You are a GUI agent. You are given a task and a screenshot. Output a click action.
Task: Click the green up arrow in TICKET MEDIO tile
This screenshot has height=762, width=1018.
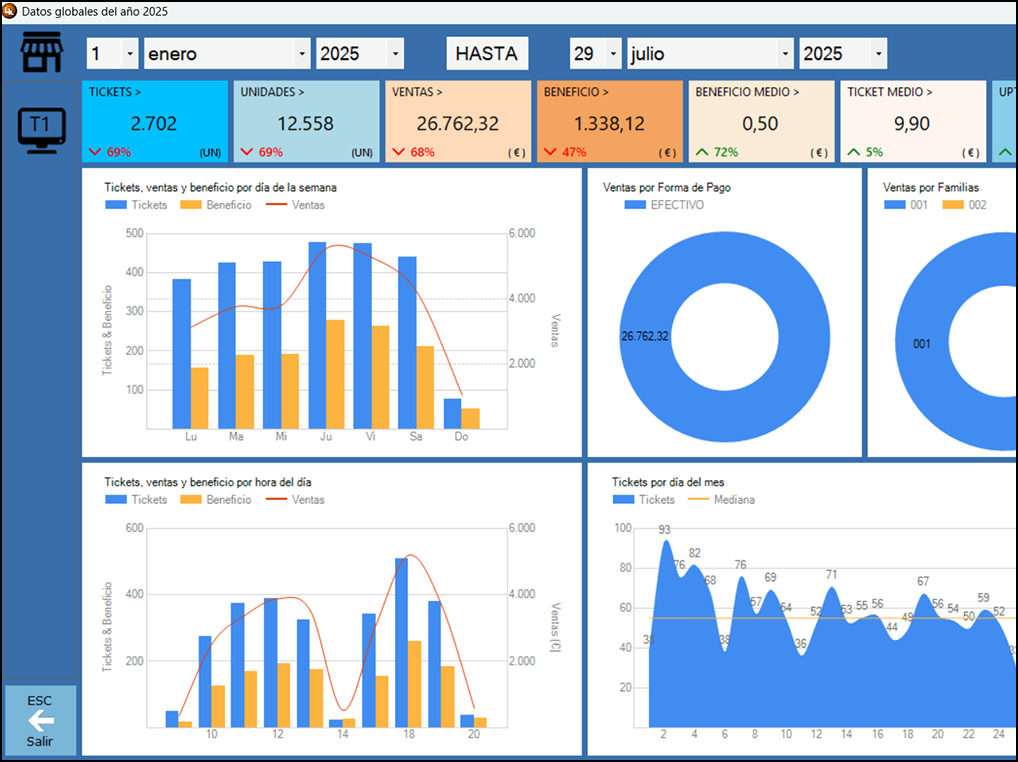tap(853, 152)
